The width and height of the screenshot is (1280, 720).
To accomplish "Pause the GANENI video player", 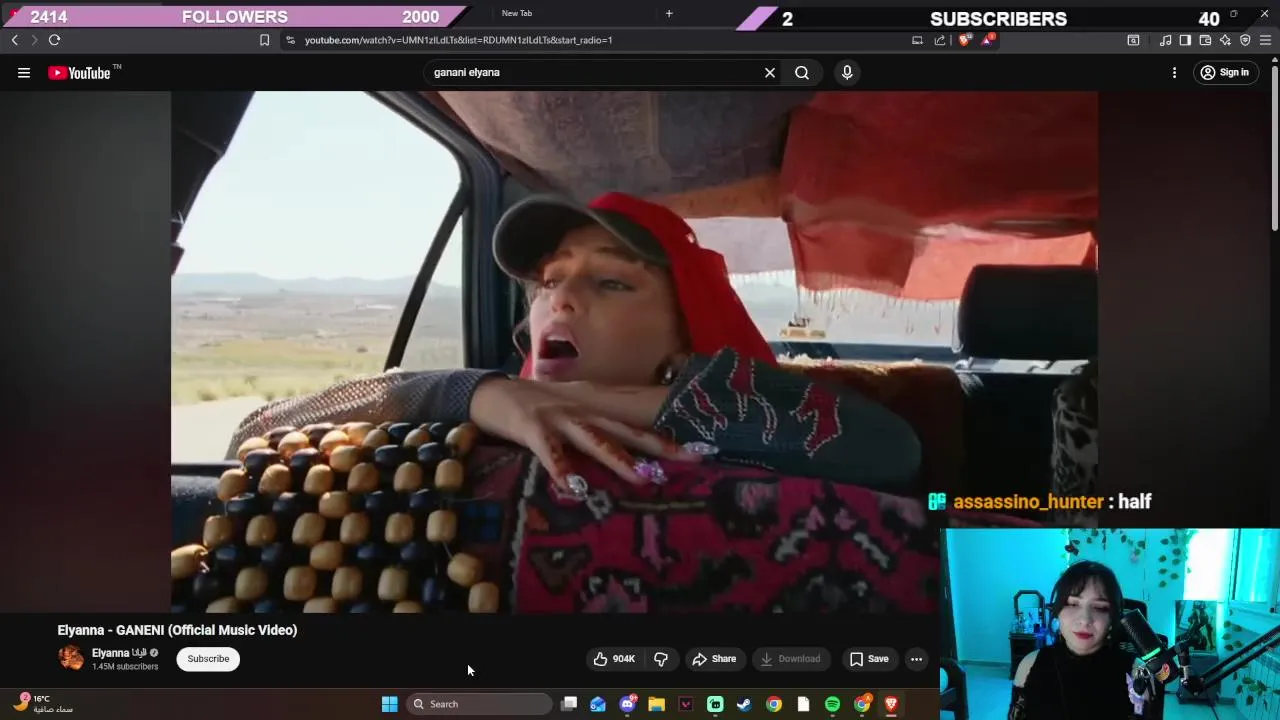I will pyautogui.click(x=634, y=351).
